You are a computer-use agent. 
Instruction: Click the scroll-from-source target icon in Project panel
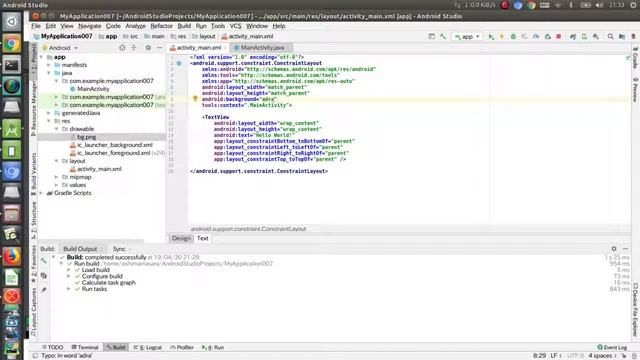pyautogui.click(x=122, y=48)
